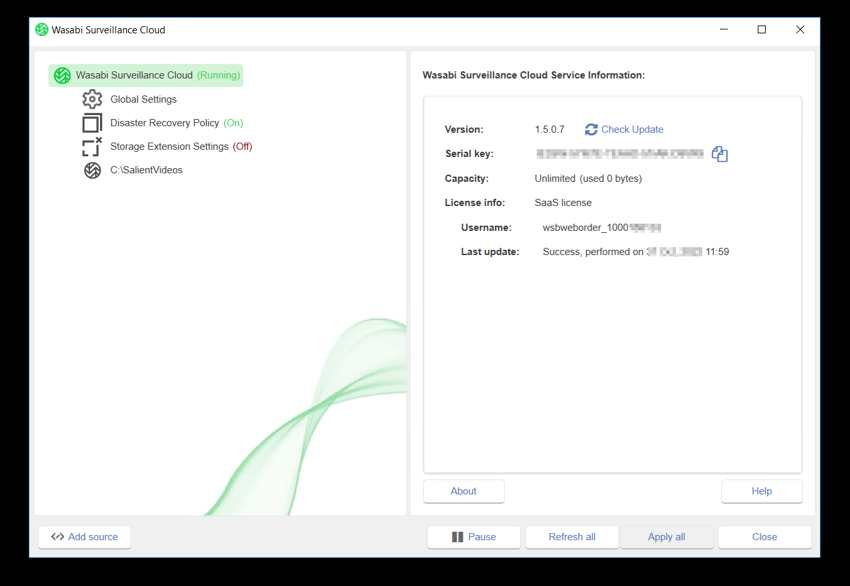Viewport: 850px width, 586px height.
Task: Click the blurred serial key value
Action: [620, 154]
